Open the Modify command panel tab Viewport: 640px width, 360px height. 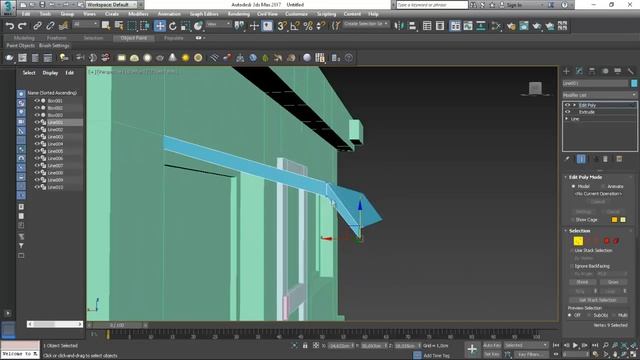pos(579,71)
